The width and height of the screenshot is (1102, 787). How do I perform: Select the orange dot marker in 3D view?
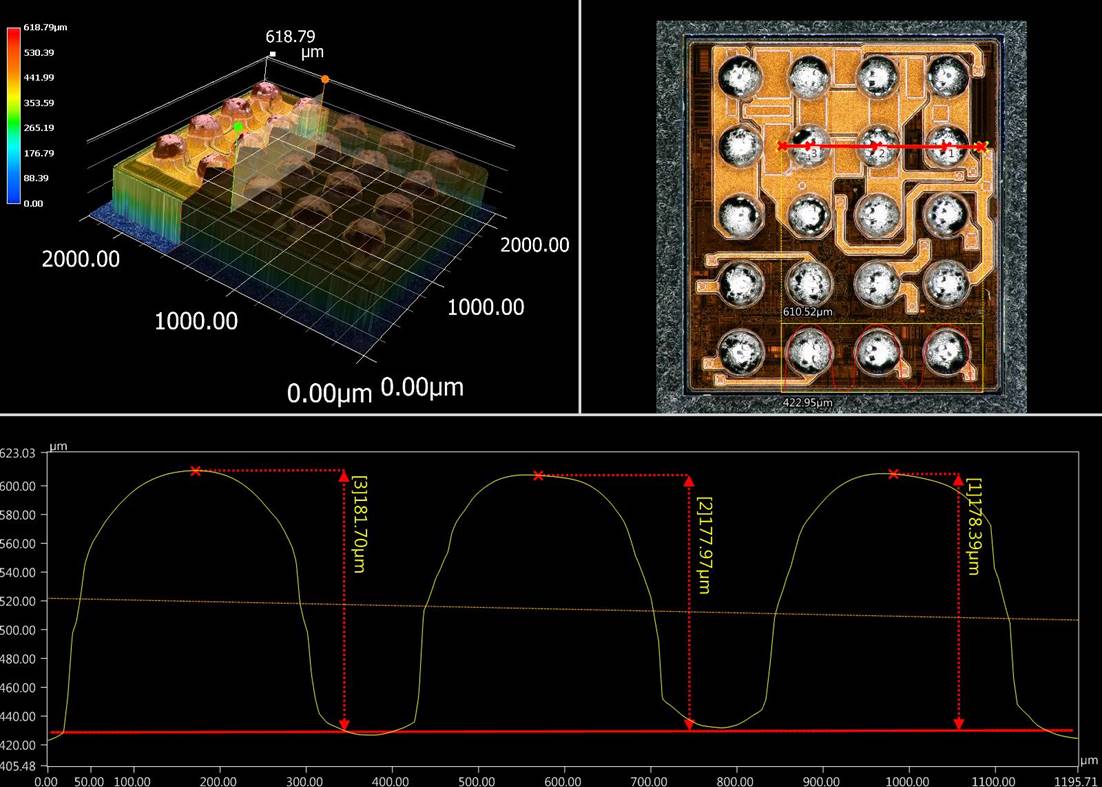pos(324,78)
